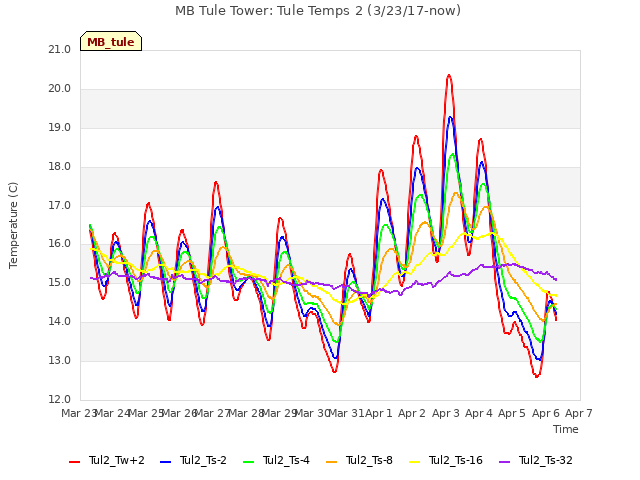Click the chart title text
The image size is (640, 480).
pos(318,11)
